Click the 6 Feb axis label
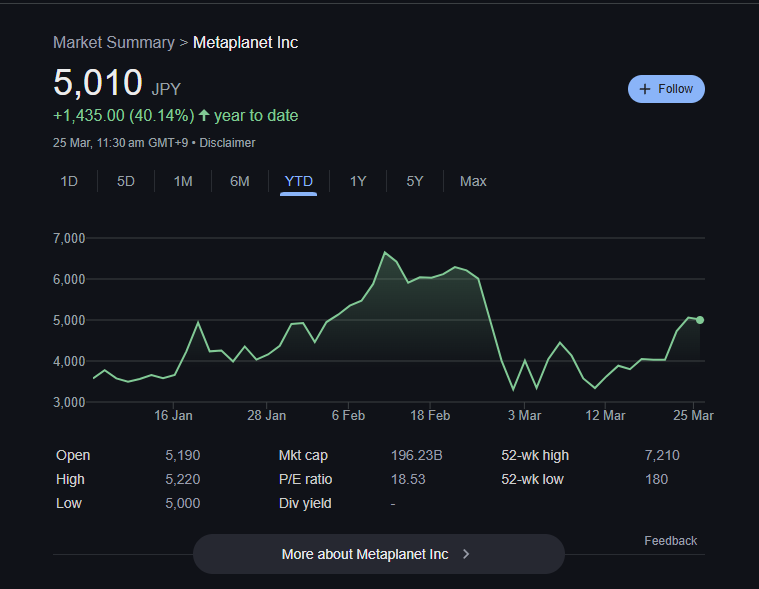759x589 pixels. pyautogui.click(x=348, y=416)
